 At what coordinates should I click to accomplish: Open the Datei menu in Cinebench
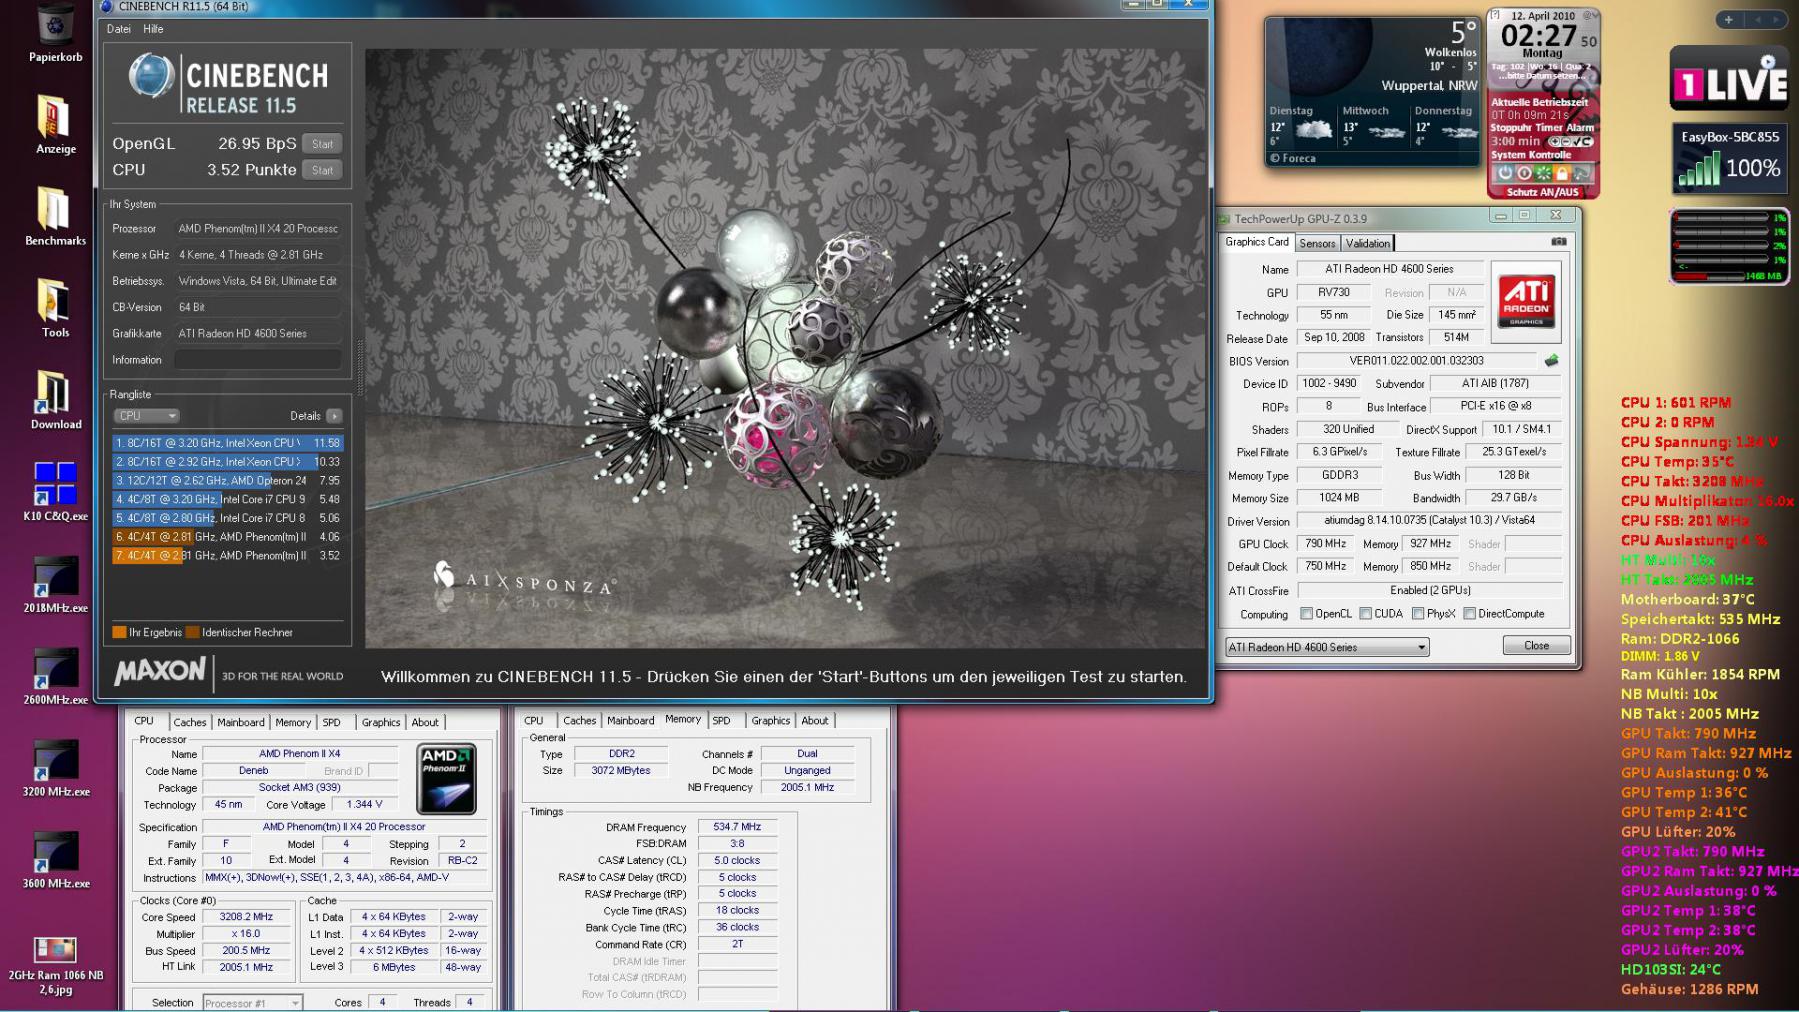[x=119, y=29]
